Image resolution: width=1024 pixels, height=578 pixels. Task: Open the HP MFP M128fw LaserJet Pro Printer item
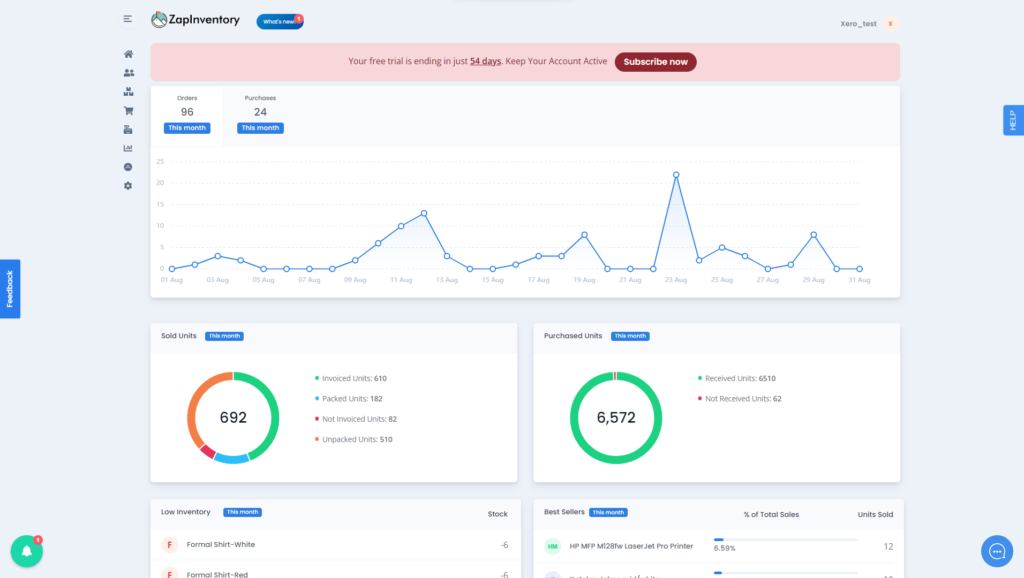pos(631,546)
